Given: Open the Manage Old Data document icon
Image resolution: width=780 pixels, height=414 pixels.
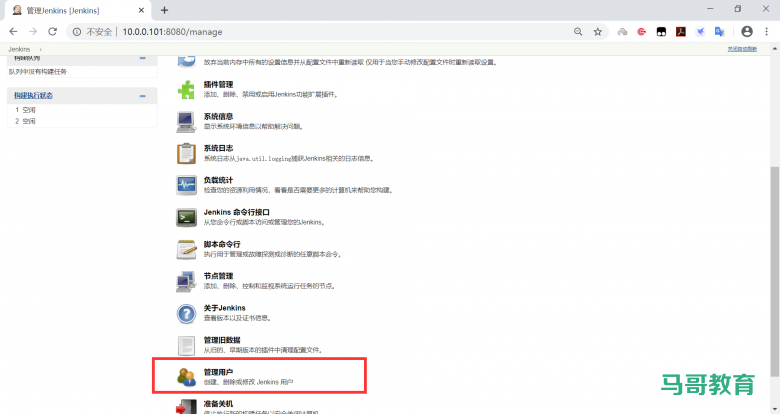Looking at the screenshot, I should pyautogui.click(x=187, y=345).
